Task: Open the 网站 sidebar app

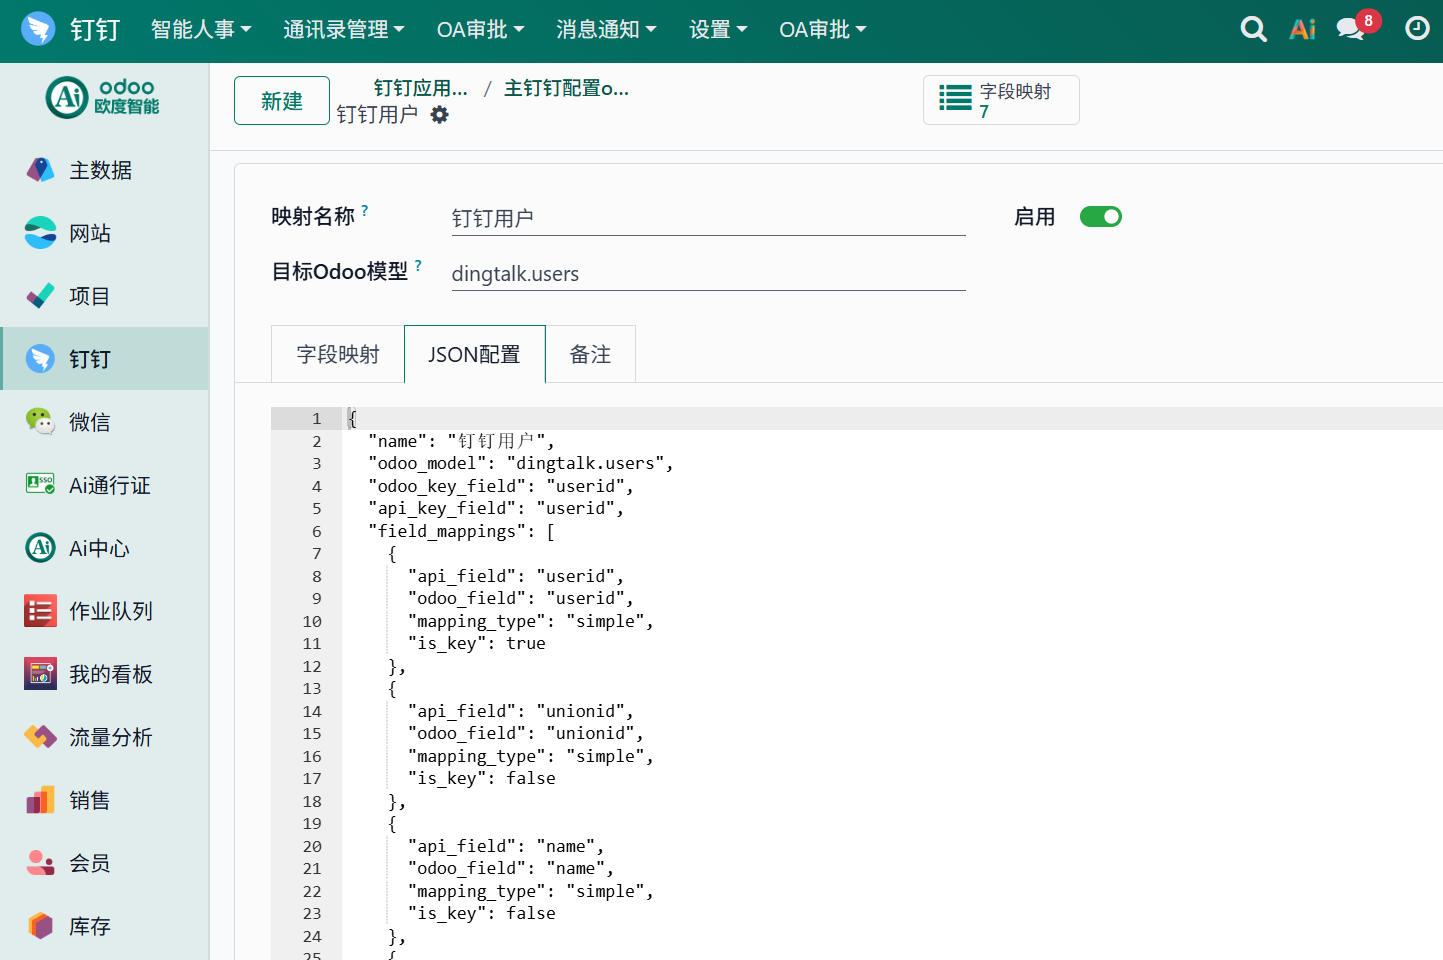Action: pos(104,233)
